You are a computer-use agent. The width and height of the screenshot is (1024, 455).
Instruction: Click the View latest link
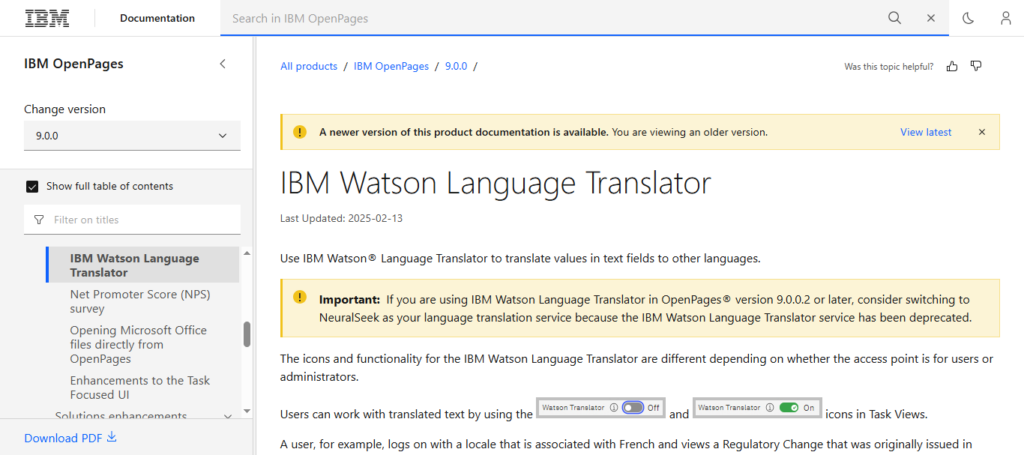[925, 132]
